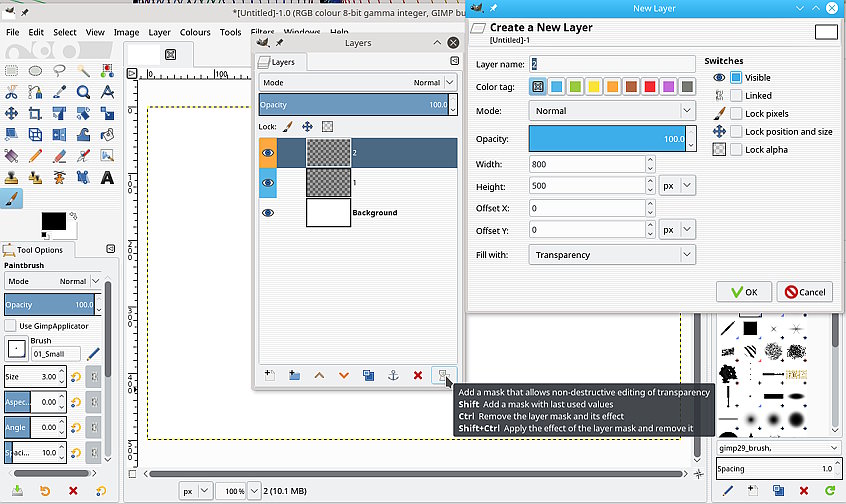
Task: Select the Free Select lasso tool
Action: pyautogui.click(x=59, y=71)
